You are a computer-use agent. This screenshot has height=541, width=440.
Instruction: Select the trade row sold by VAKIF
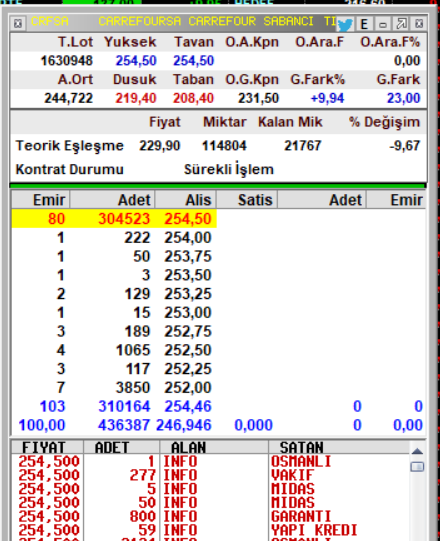point(211,475)
